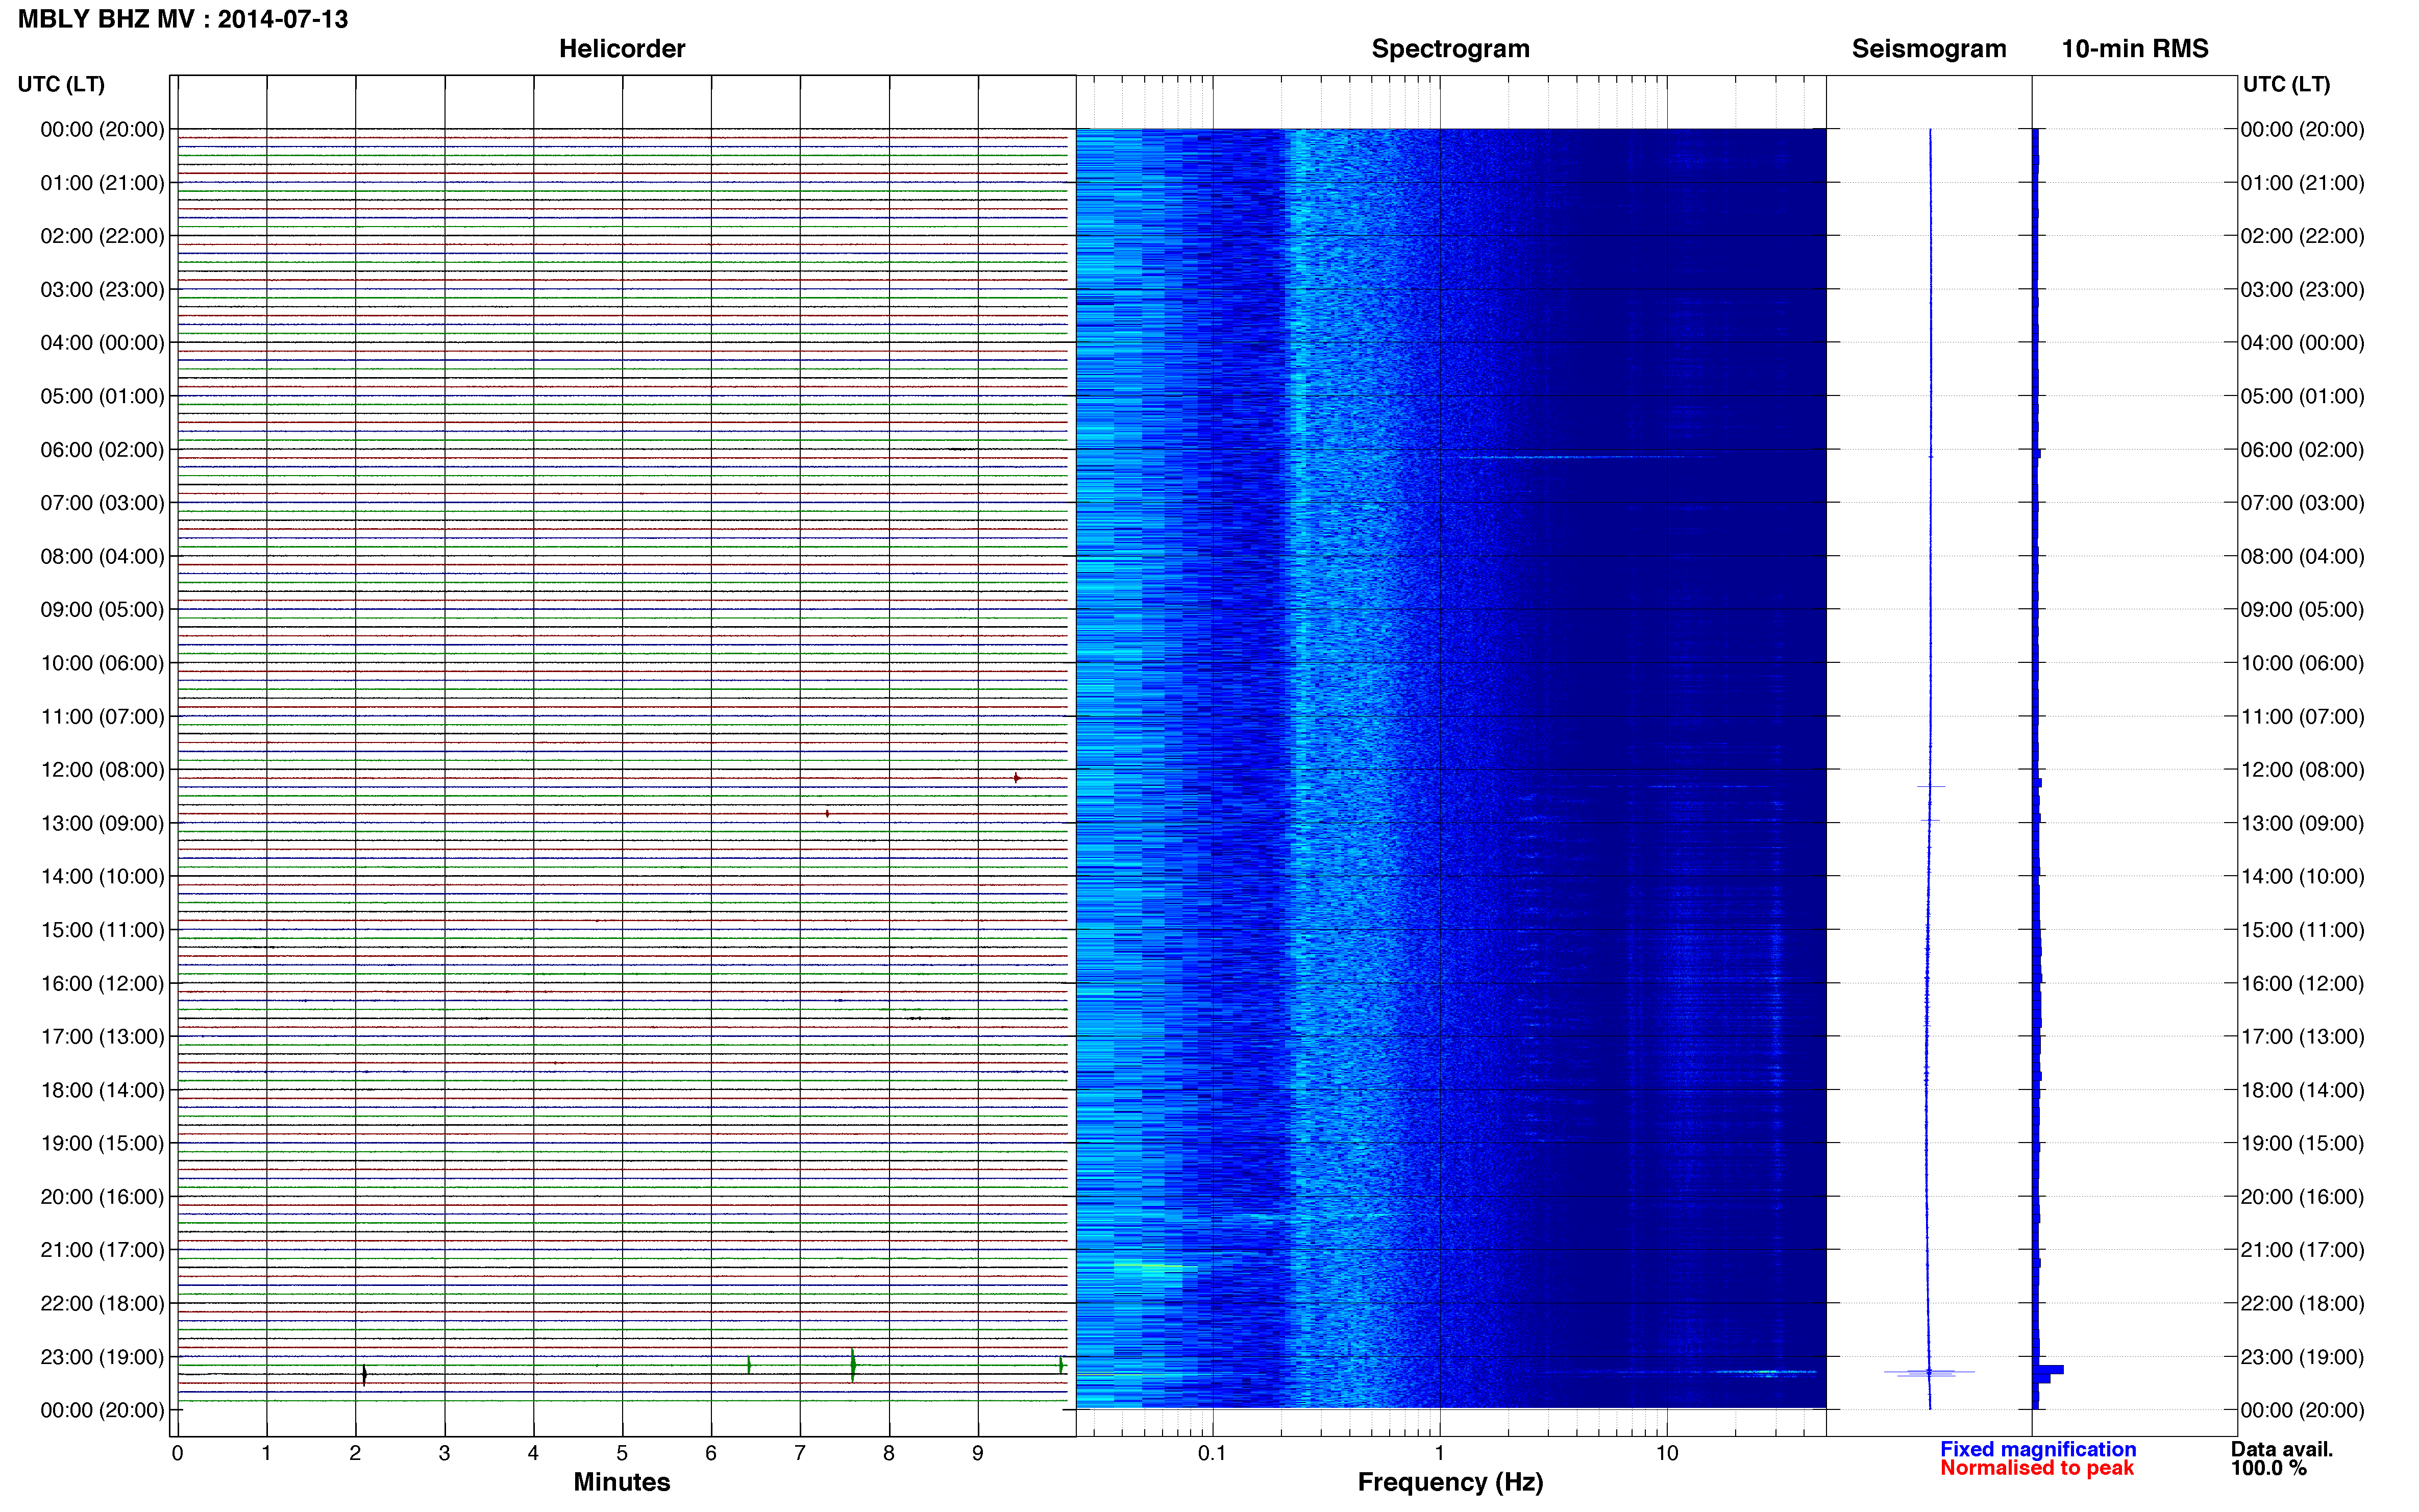Click the Normalised to peak legend text
The image size is (2419, 1512).
tap(2036, 1468)
